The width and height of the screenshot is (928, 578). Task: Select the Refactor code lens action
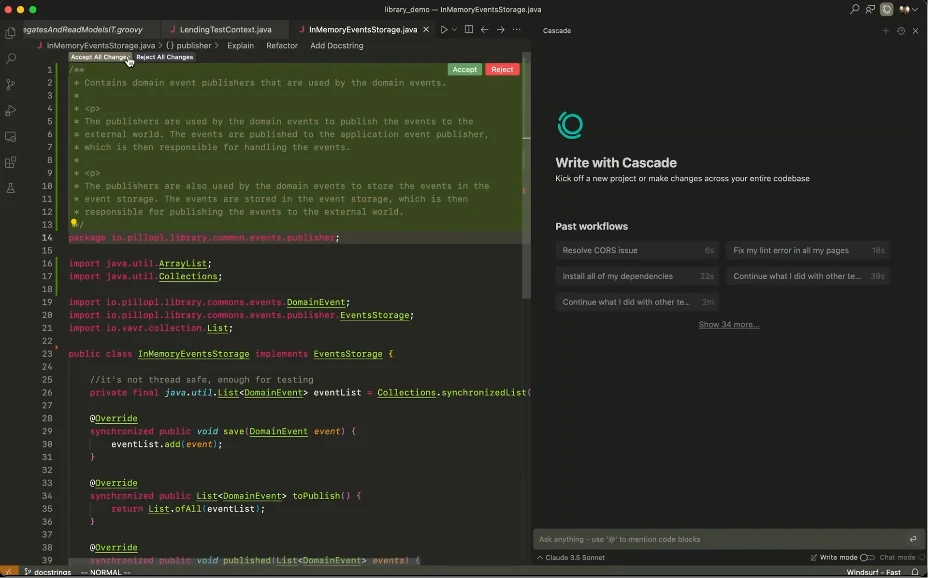(x=282, y=46)
